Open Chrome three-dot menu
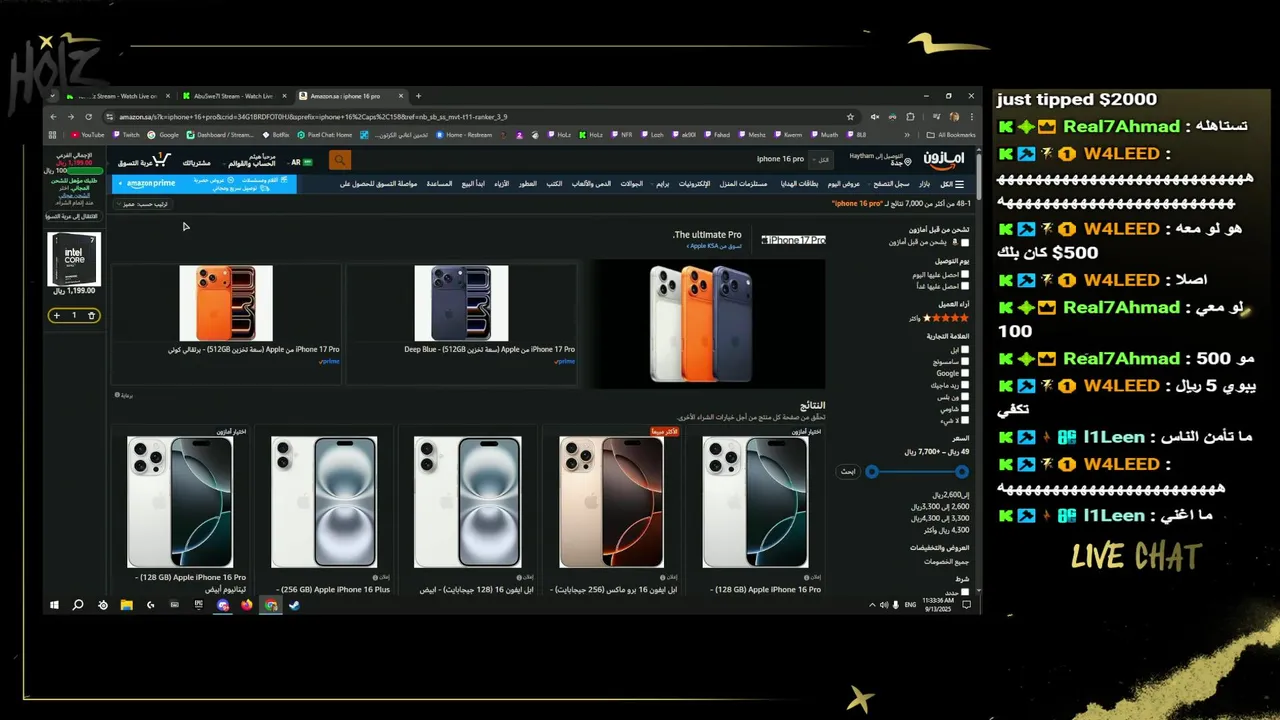This screenshot has height=720, width=1280. pos(970,116)
